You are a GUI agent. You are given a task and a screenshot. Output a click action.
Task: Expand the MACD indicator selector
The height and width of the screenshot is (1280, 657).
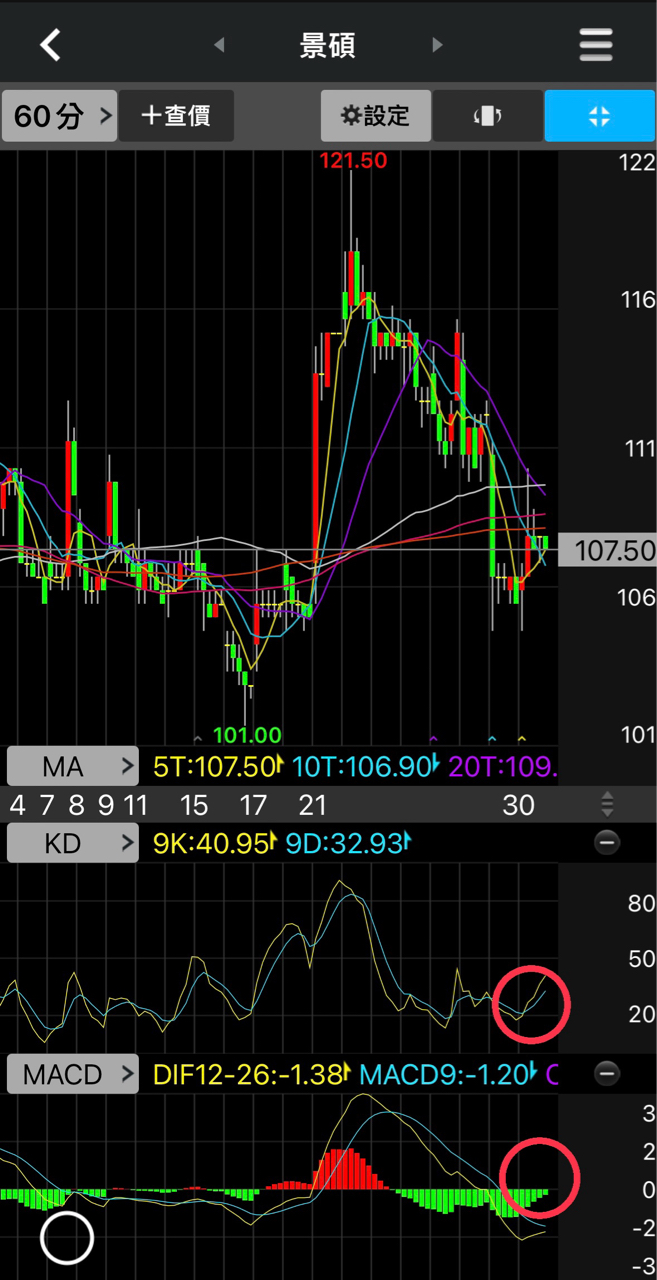tap(72, 1075)
